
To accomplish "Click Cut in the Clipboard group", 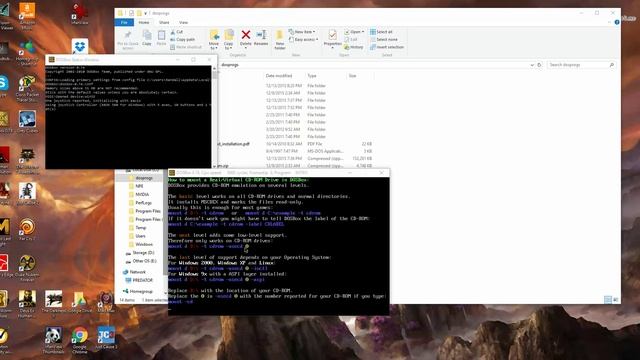I will [177, 32].
